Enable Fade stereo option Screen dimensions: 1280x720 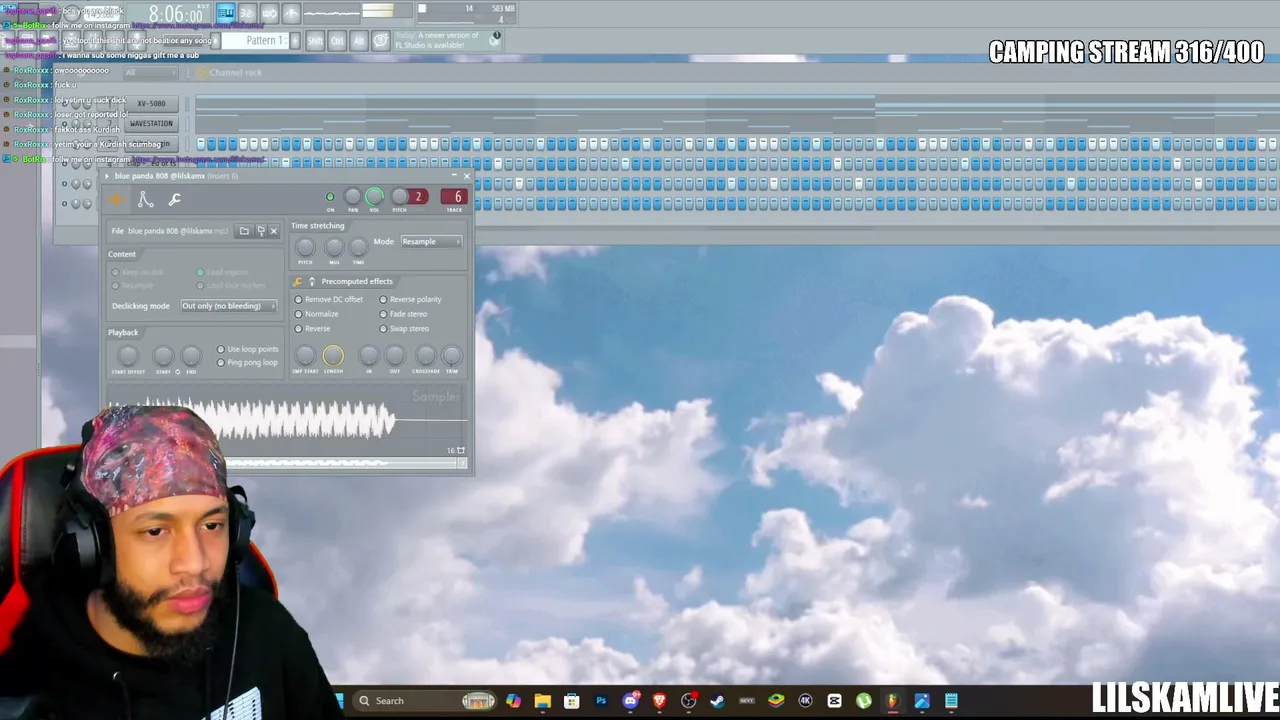point(403,314)
